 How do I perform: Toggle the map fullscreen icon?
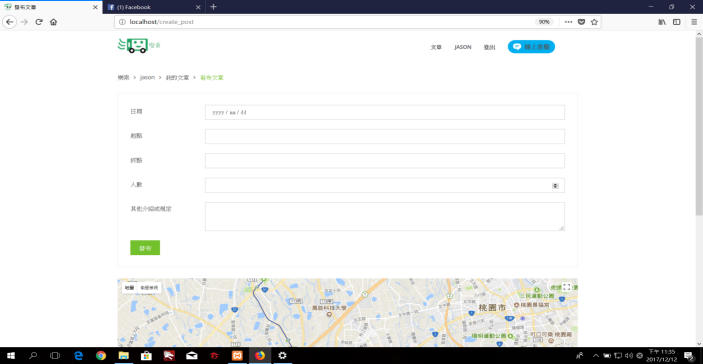pyautogui.click(x=566, y=287)
